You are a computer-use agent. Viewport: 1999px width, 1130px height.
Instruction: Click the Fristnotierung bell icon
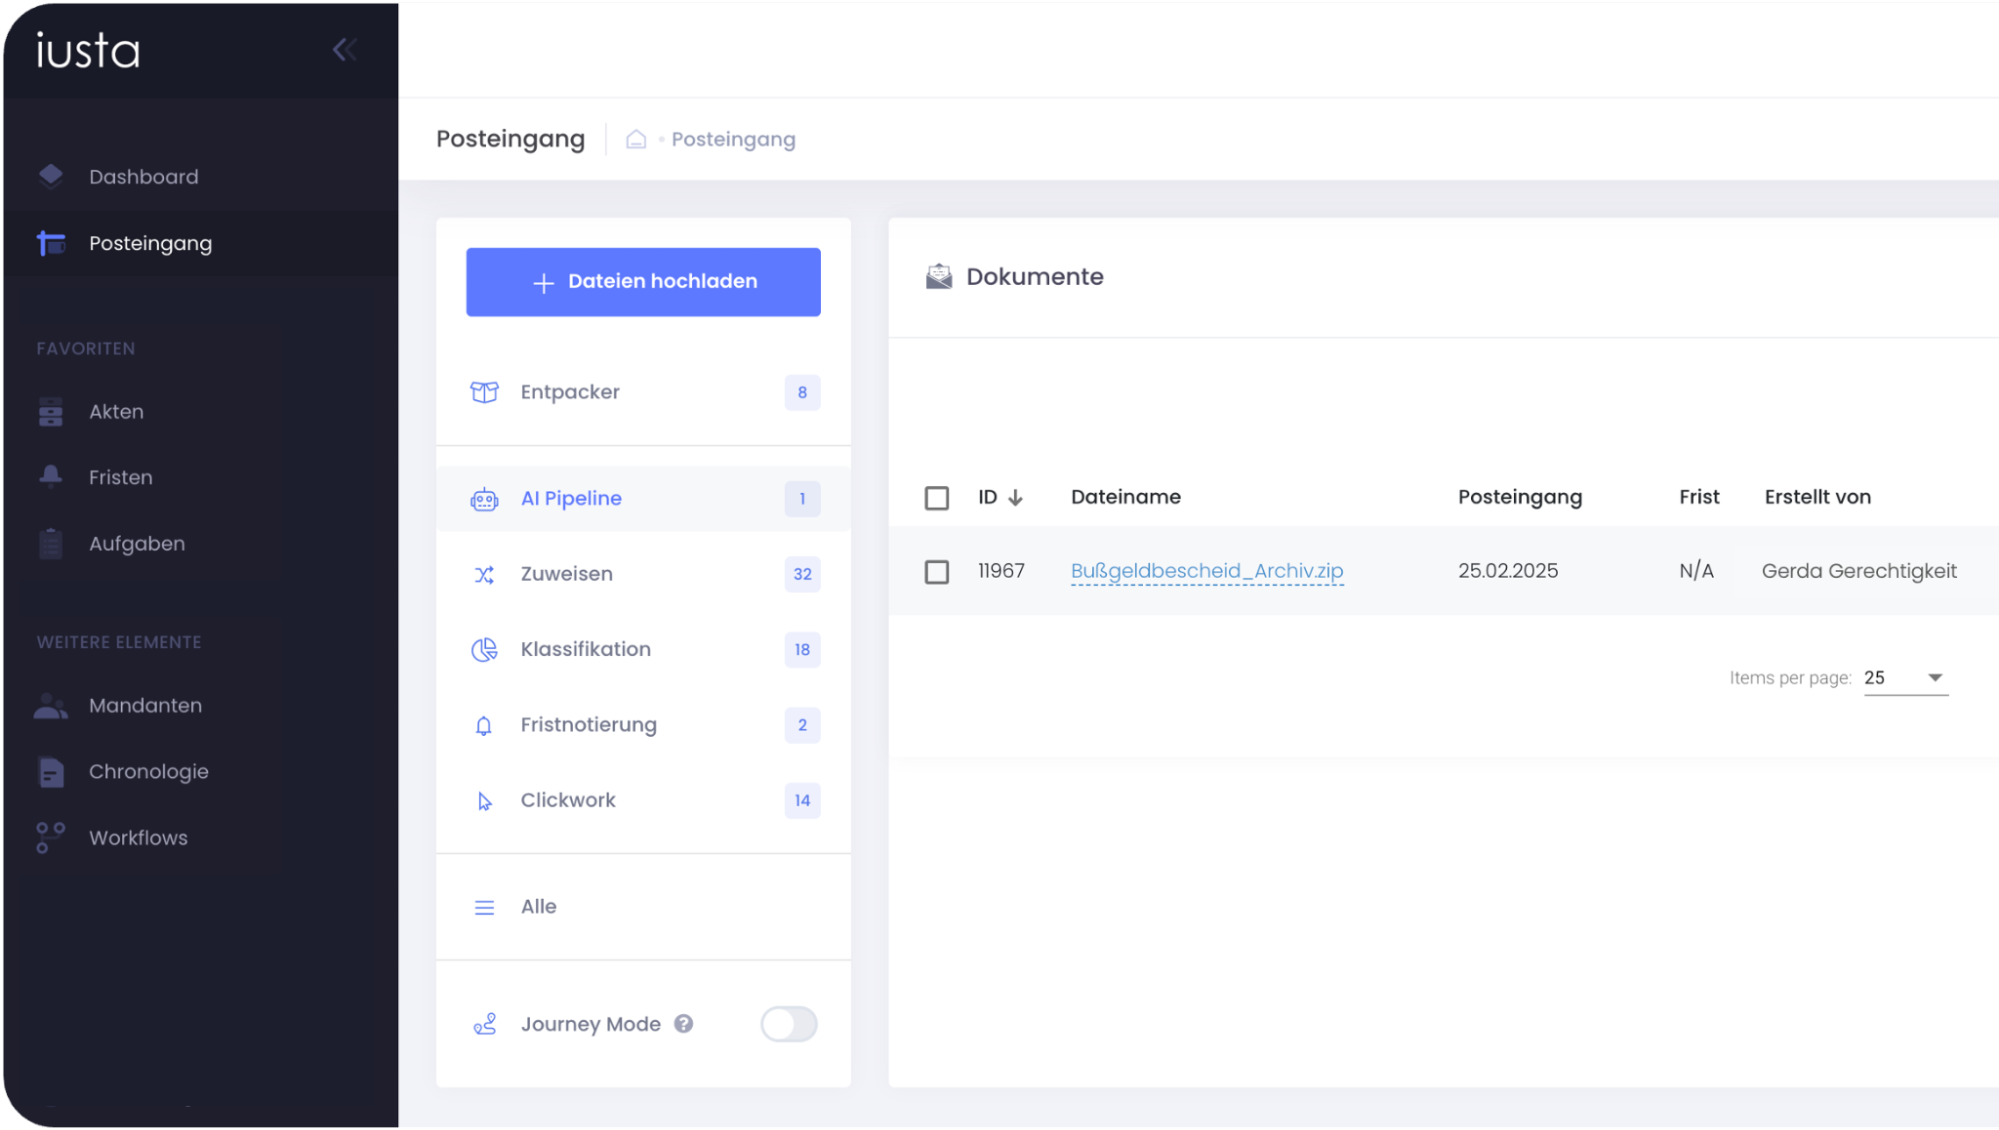484,726
